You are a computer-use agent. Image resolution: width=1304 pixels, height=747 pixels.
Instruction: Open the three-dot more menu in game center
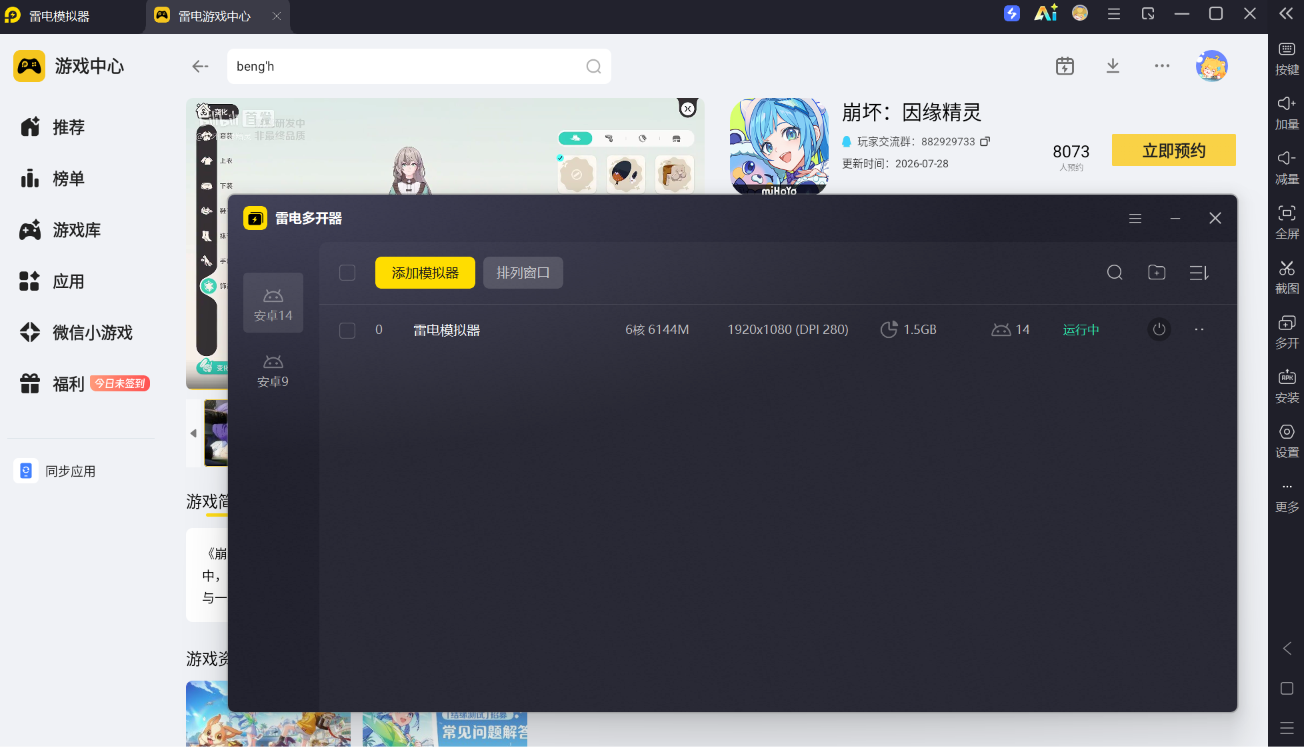pyautogui.click(x=1162, y=66)
